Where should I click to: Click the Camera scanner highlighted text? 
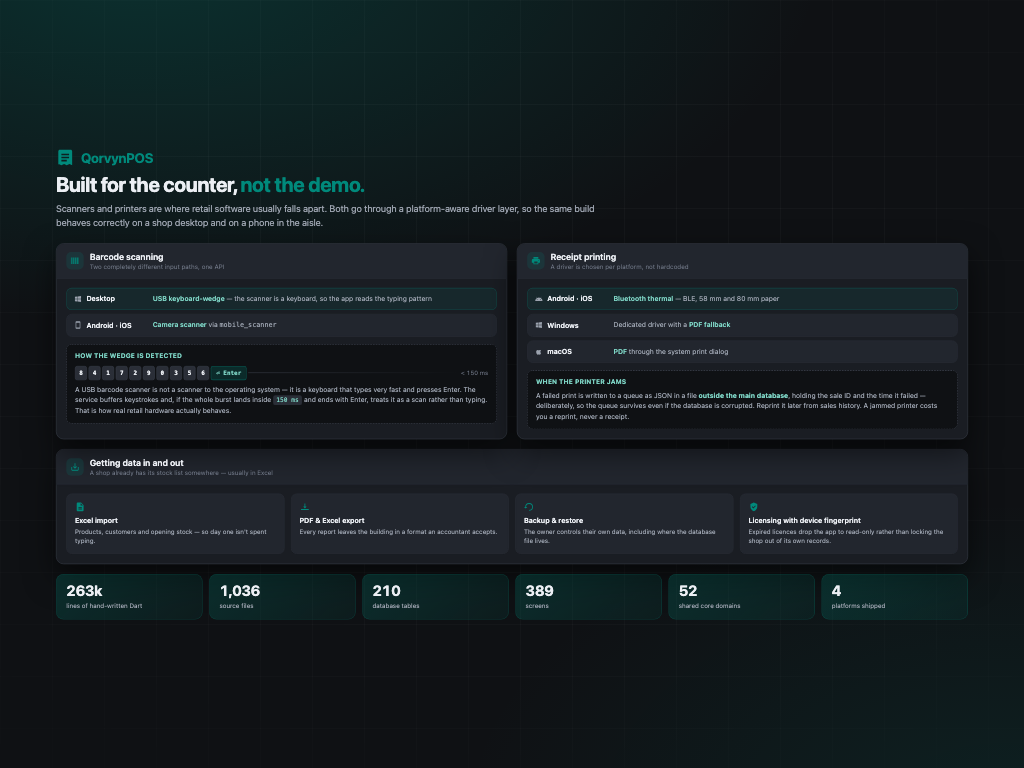point(180,325)
